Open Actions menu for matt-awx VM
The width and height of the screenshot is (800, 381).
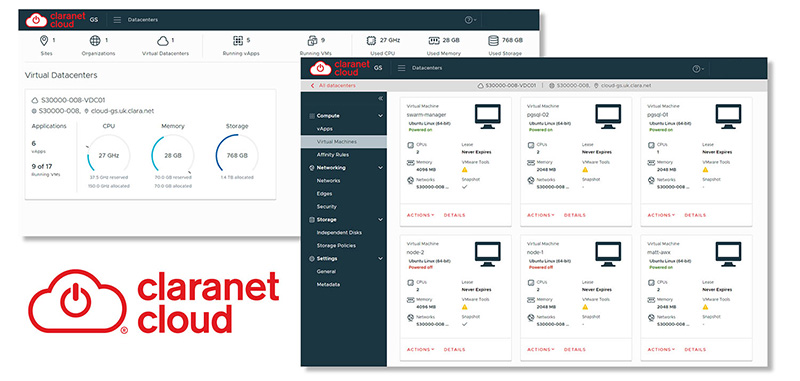pyautogui.click(x=661, y=350)
